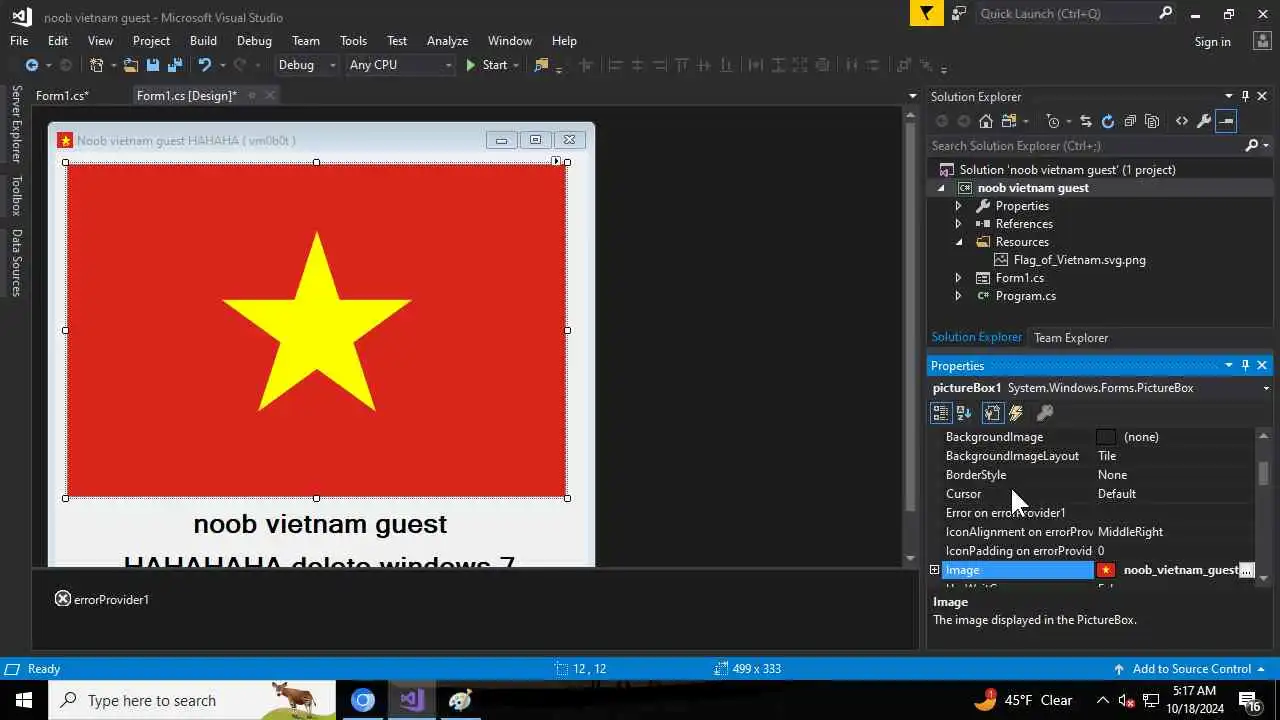Click the feedback notification flag icon
The width and height of the screenshot is (1280, 720).
(926, 13)
